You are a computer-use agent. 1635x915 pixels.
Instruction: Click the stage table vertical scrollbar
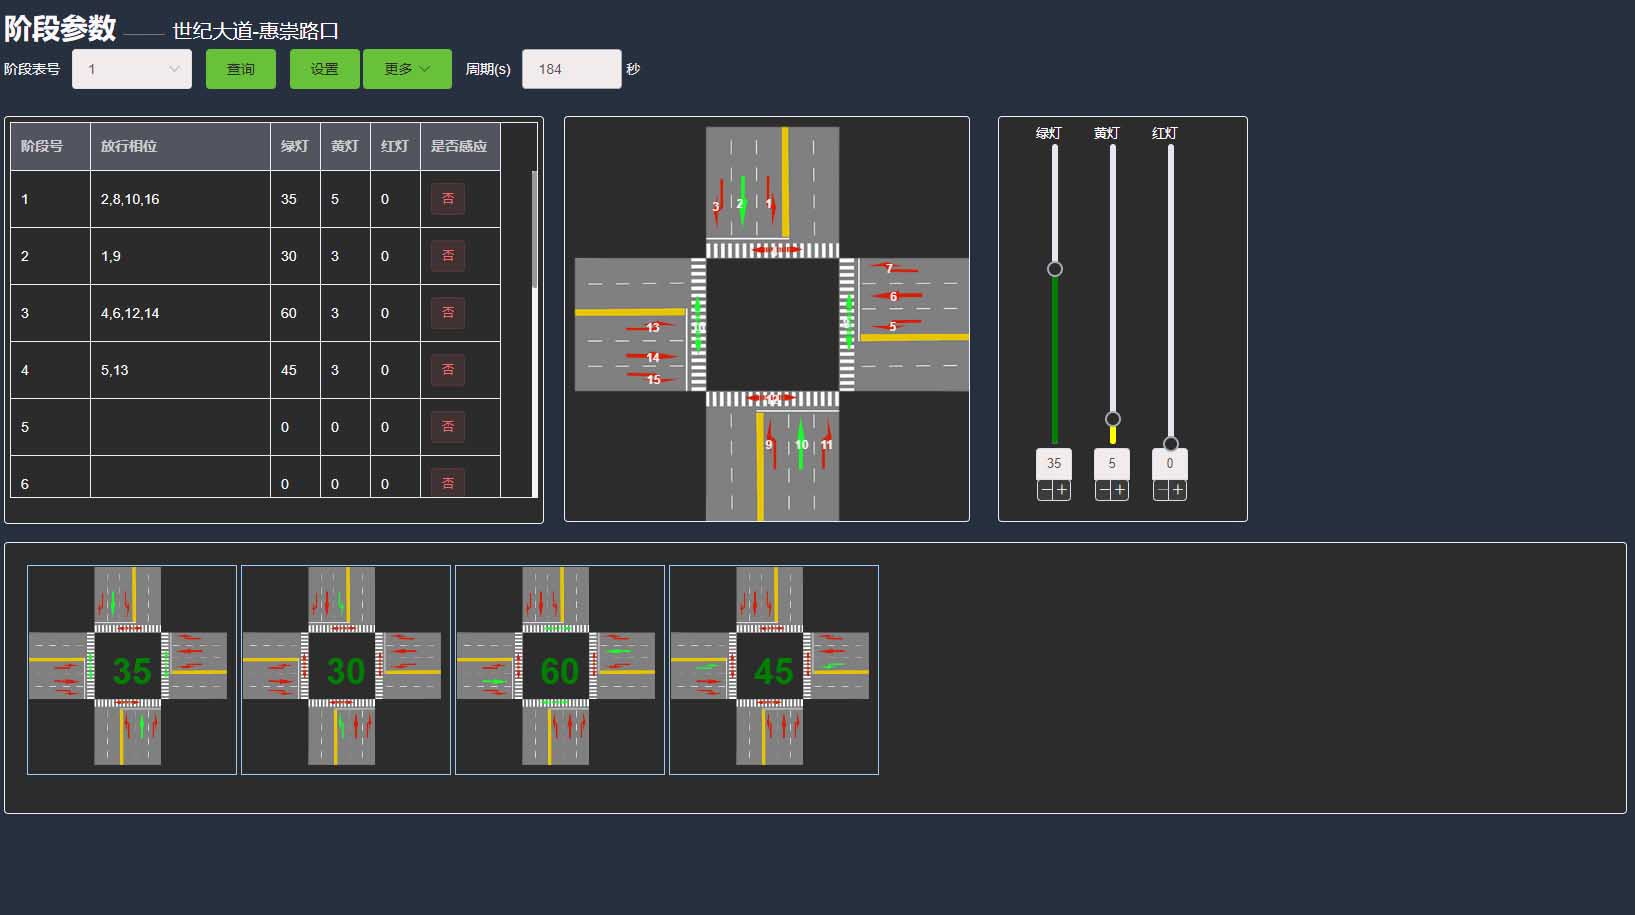[534, 230]
